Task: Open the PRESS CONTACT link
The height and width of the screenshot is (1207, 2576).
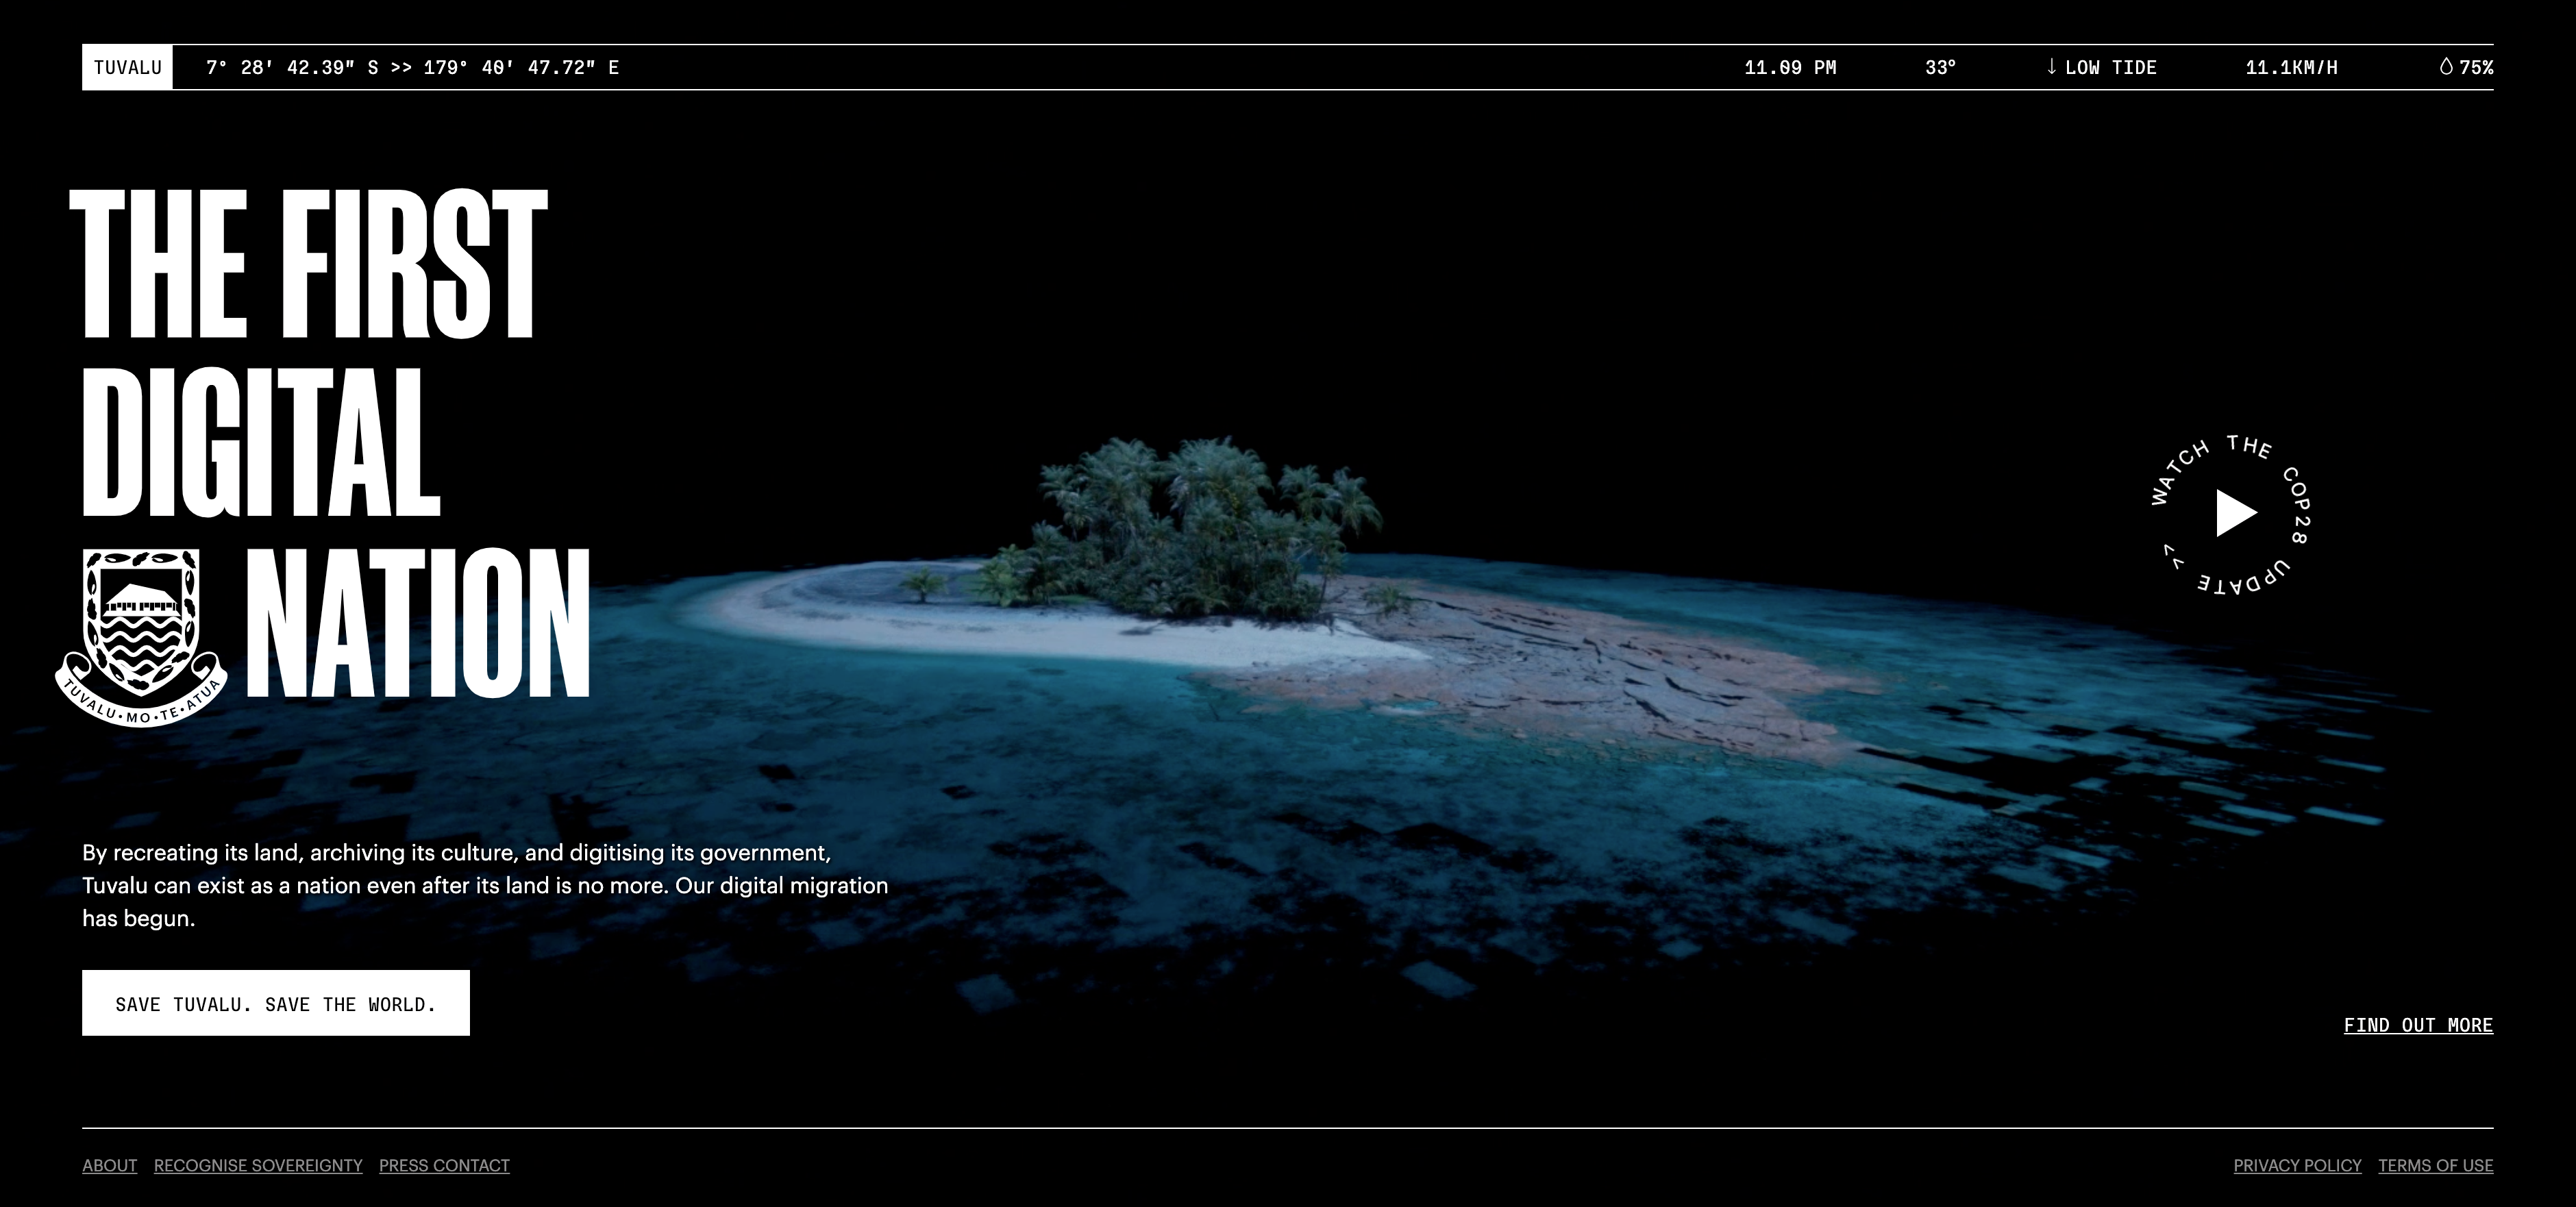Action: pyautogui.click(x=444, y=1165)
